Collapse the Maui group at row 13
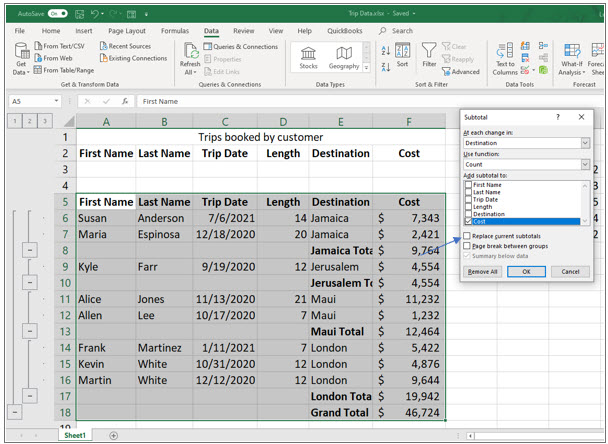The height and width of the screenshot is (444, 608). 30,331
